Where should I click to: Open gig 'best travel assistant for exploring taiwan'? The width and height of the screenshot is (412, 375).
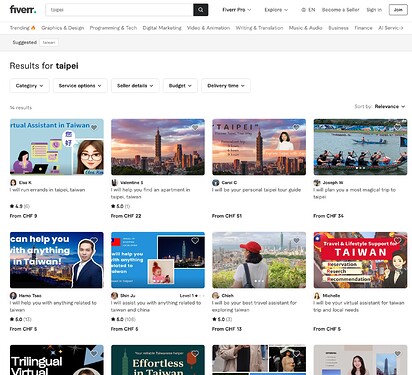[254, 306]
